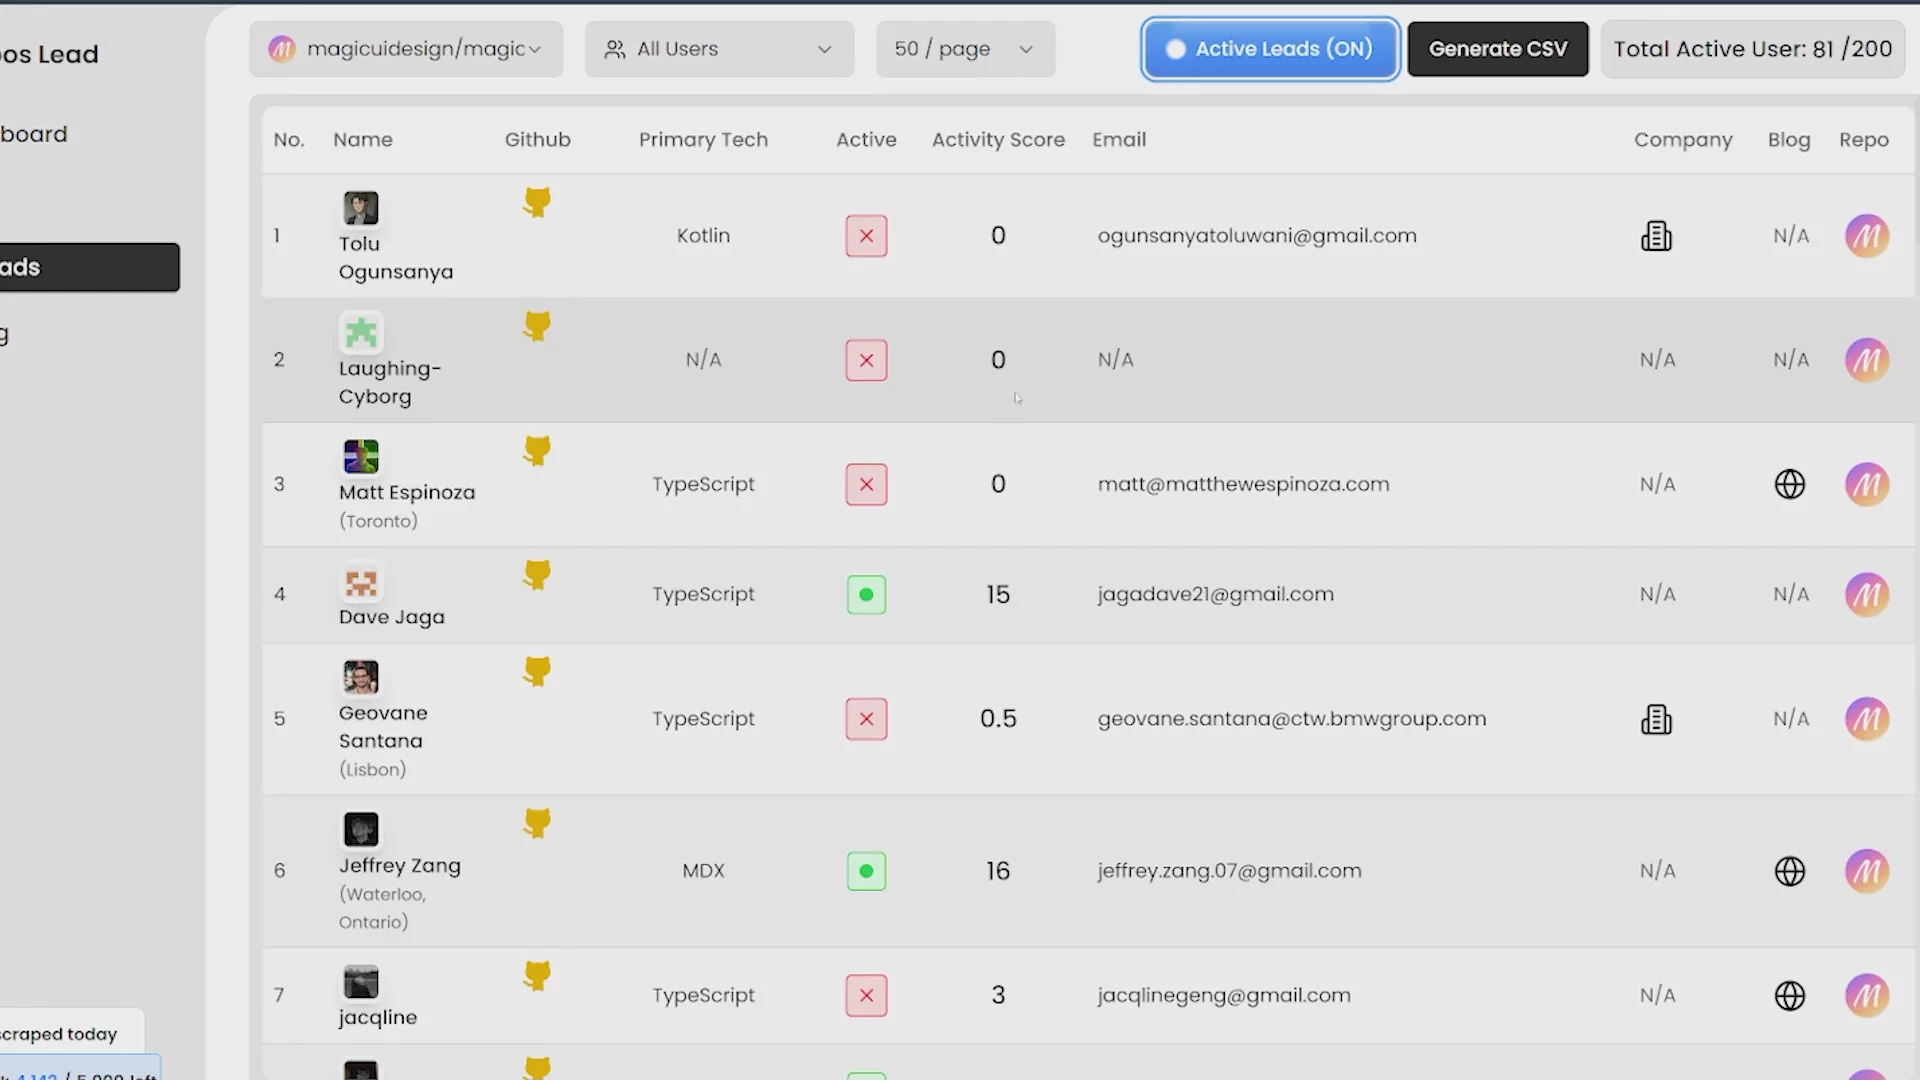Expand the magicuidesign/magic repo dropdown
The image size is (1920, 1080).
(406, 49)
